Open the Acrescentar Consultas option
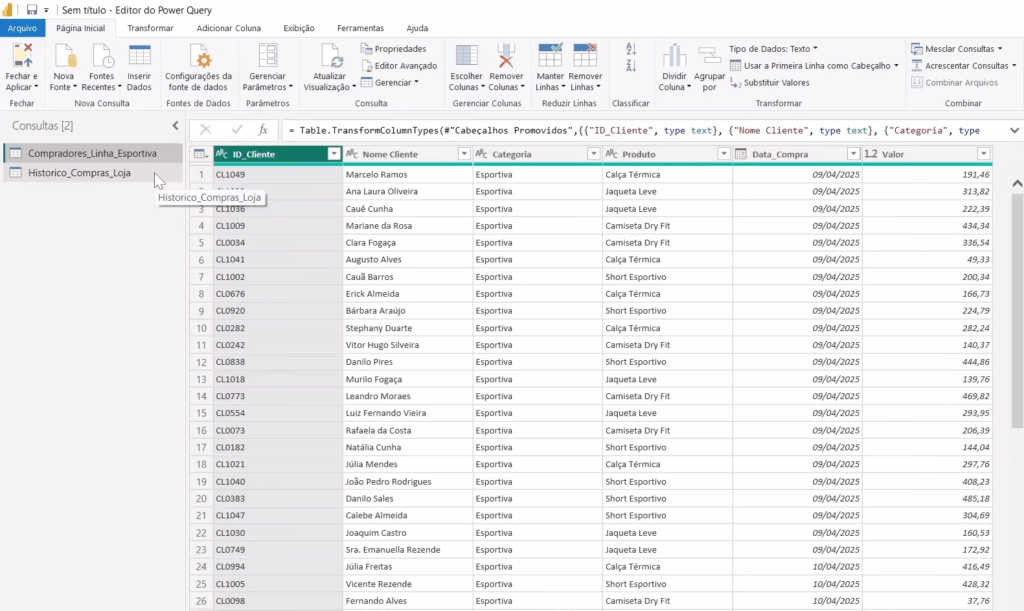Viewport: 1024px width, 611px height. coord(963,66)
